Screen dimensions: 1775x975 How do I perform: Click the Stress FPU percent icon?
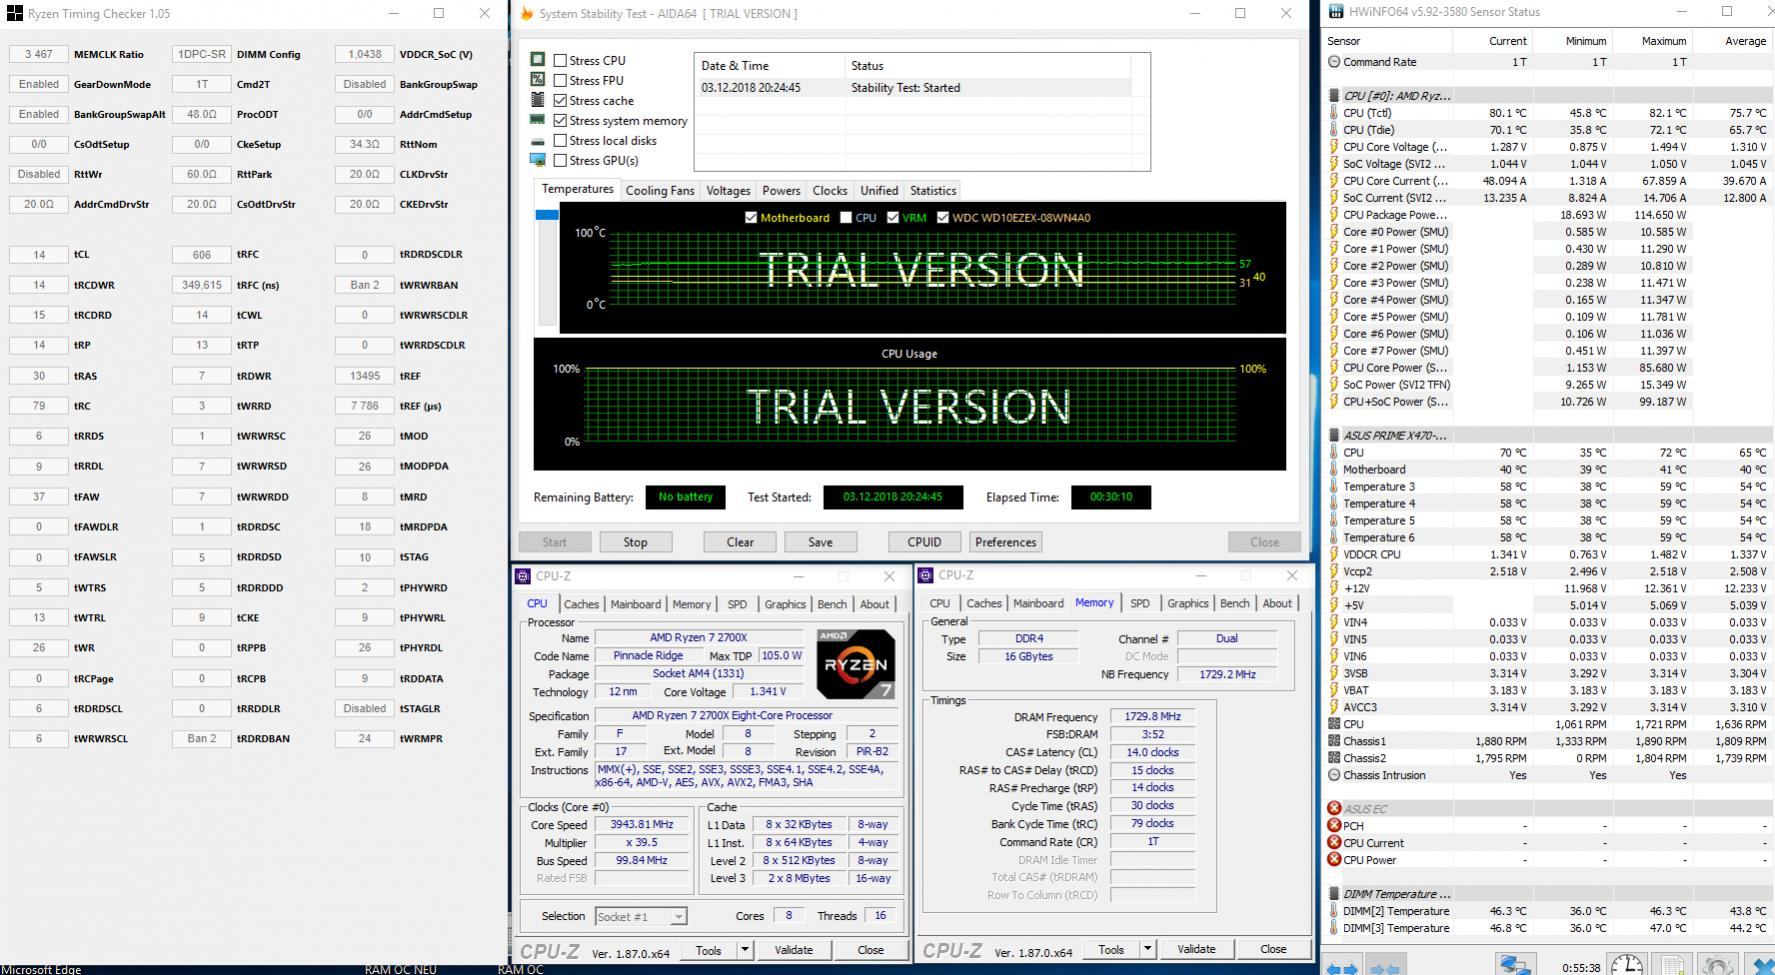coord(537,80)
